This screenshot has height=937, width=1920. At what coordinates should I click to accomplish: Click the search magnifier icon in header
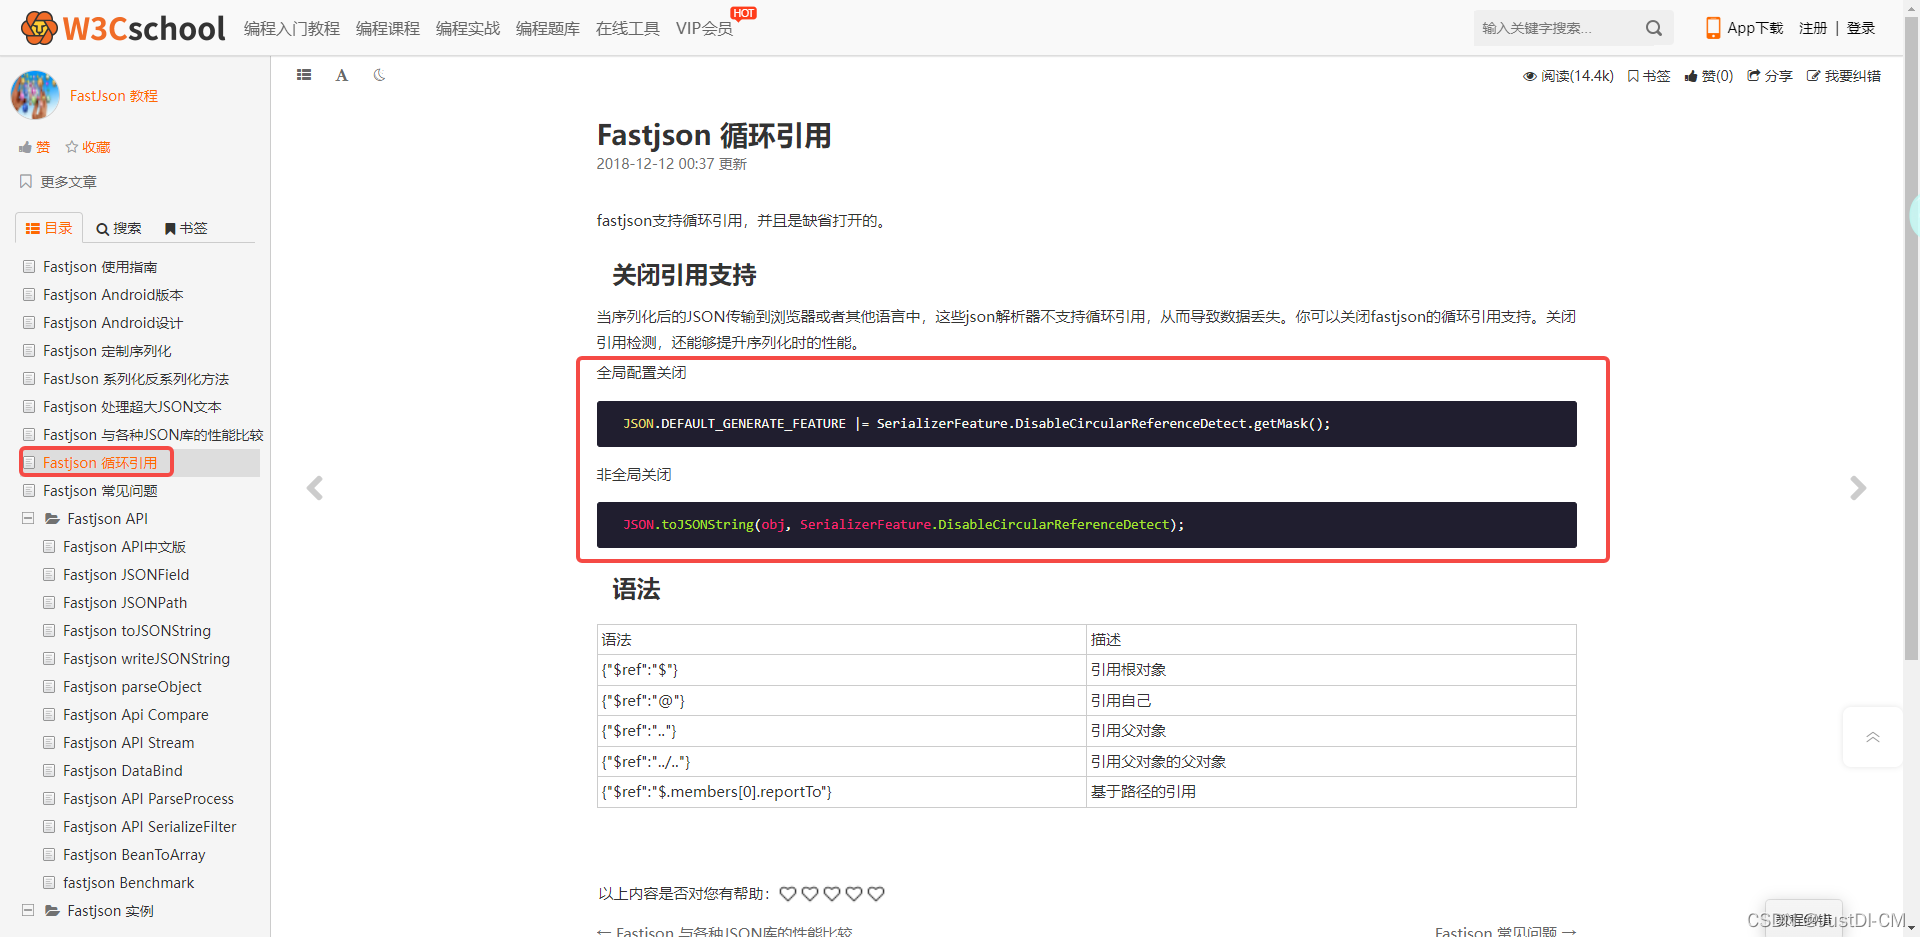tap(1654, 28)
